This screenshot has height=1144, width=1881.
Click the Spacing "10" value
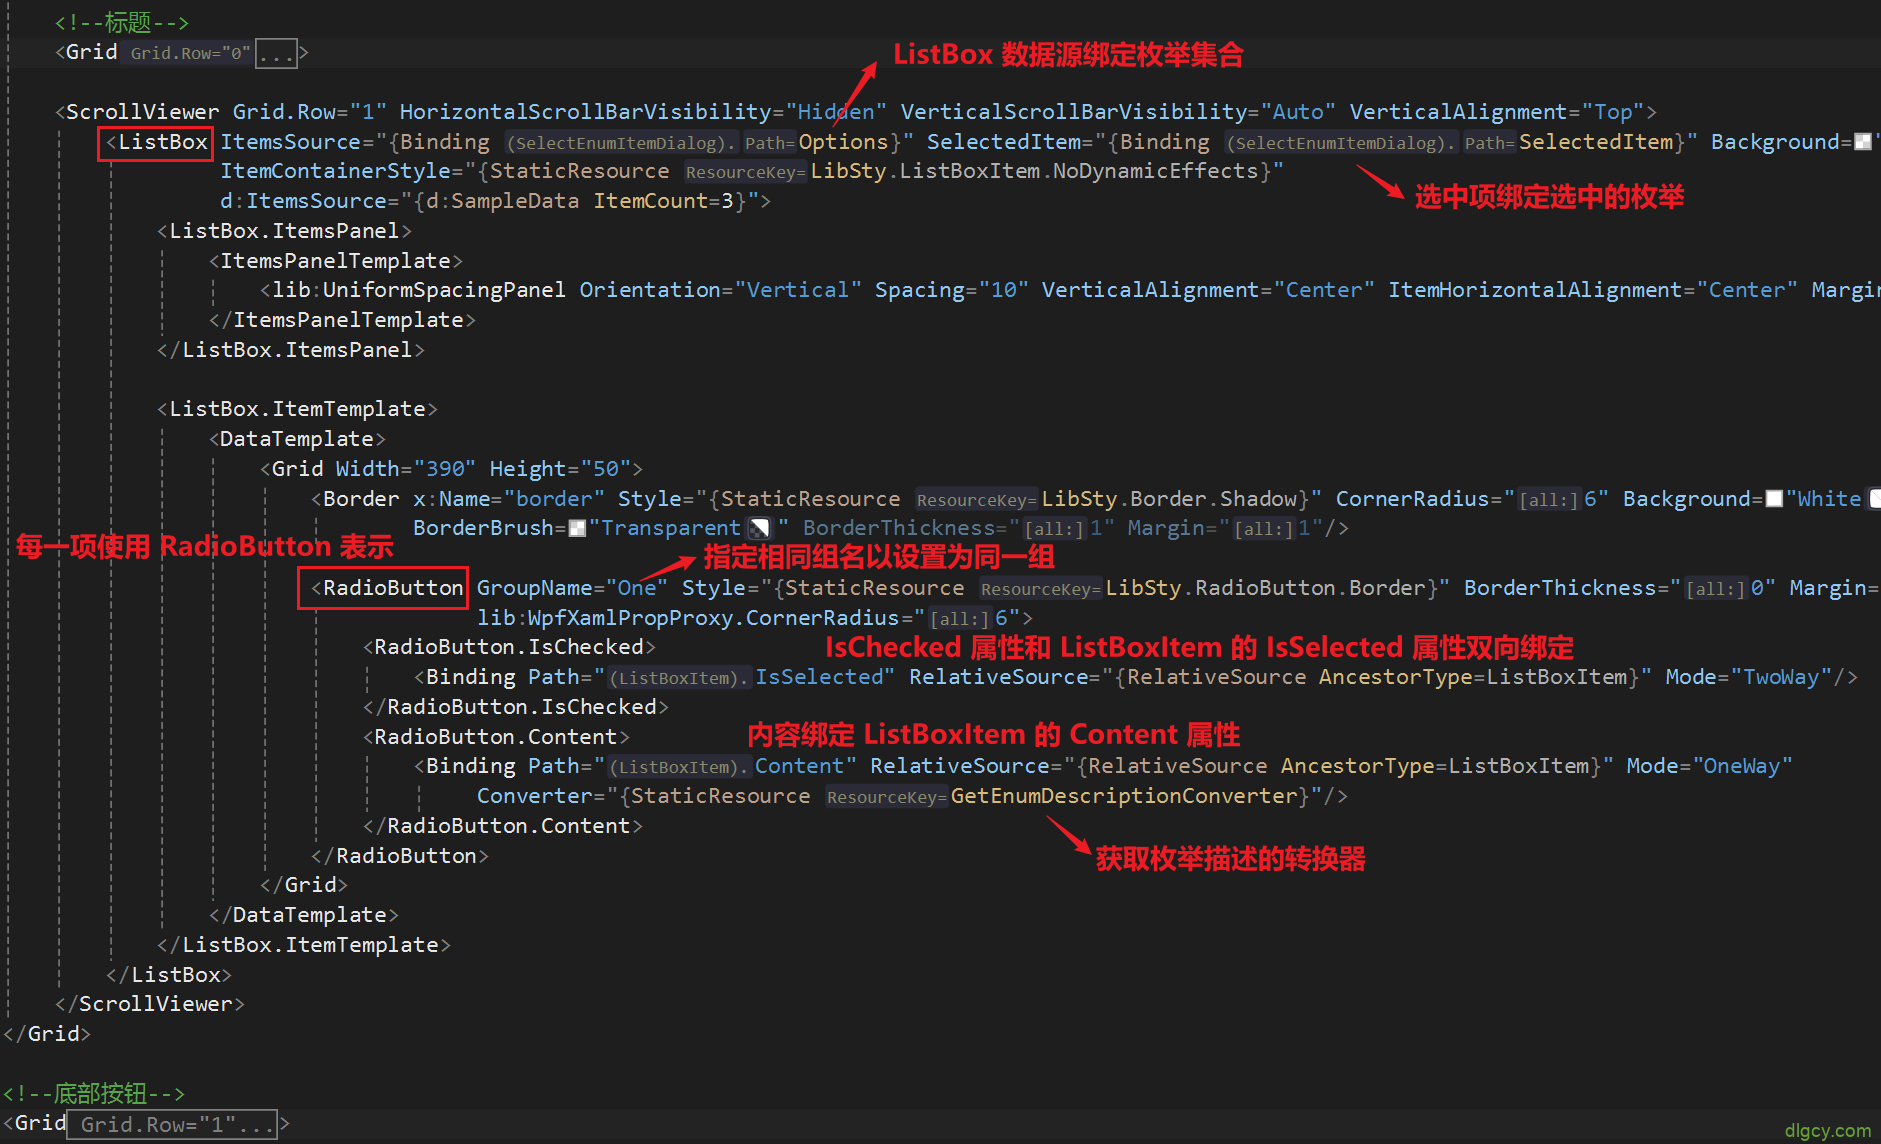click(1003, 290)
